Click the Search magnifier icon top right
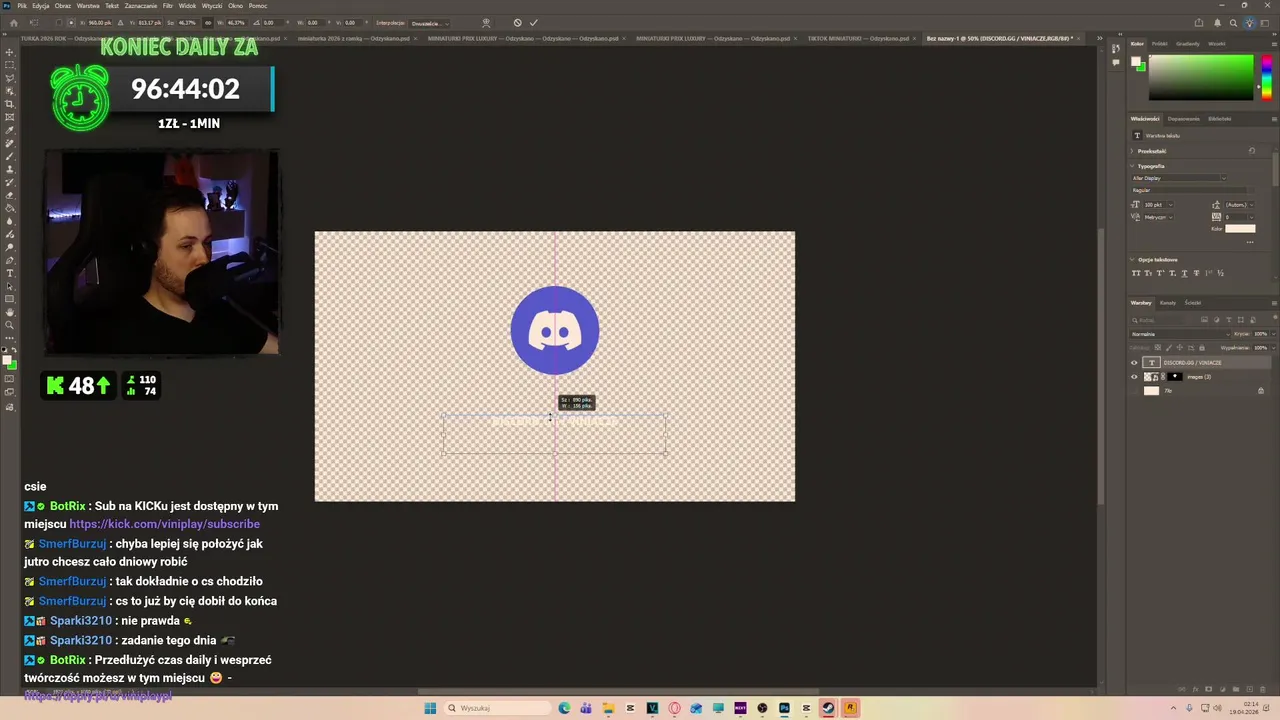 click(x=1233, y=22)
